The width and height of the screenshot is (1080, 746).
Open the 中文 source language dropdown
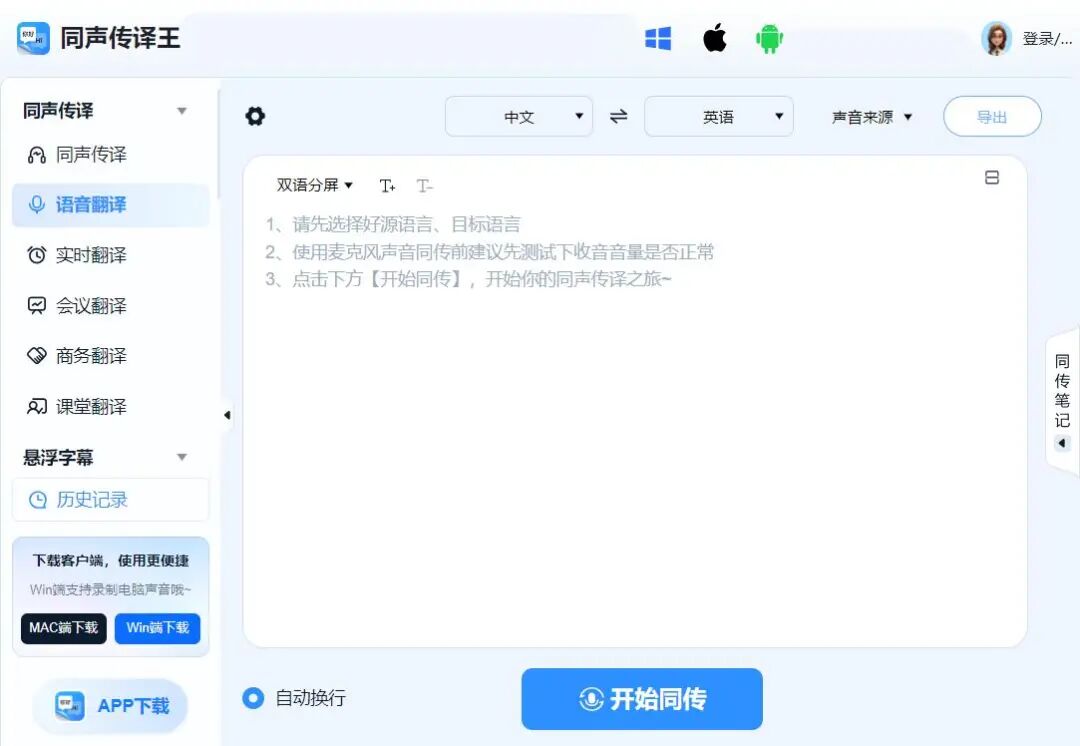click(519, 116)
